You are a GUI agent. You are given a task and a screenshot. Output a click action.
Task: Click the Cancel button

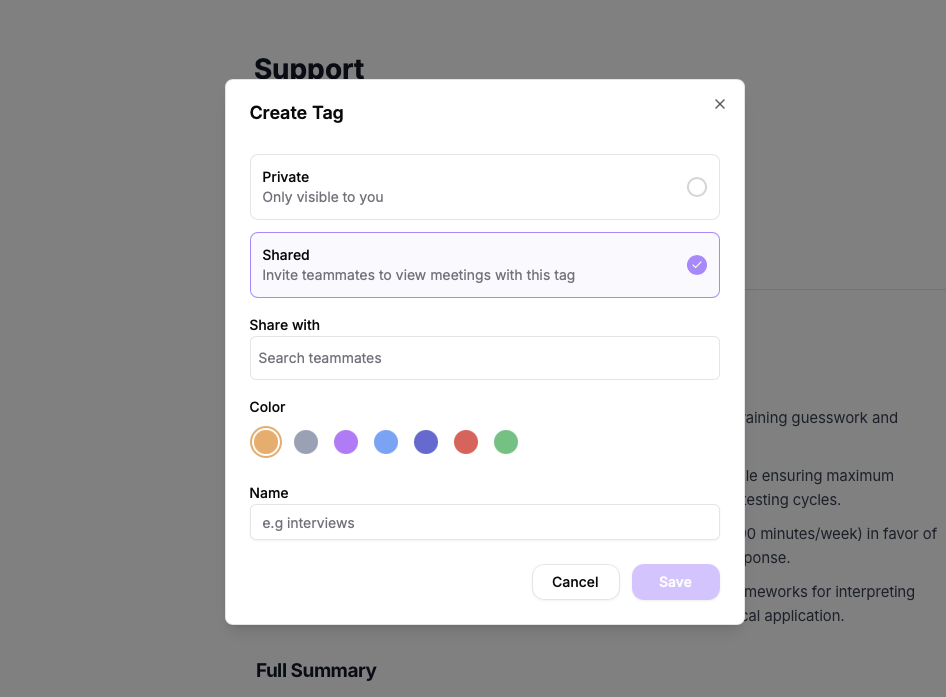pyautogui.click(x=576, y=582)
